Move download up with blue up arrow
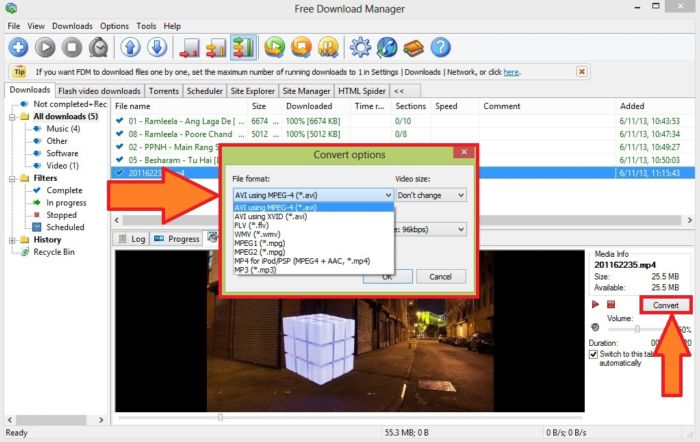Screen dimensions: 700x442 (x=130, y=47)
